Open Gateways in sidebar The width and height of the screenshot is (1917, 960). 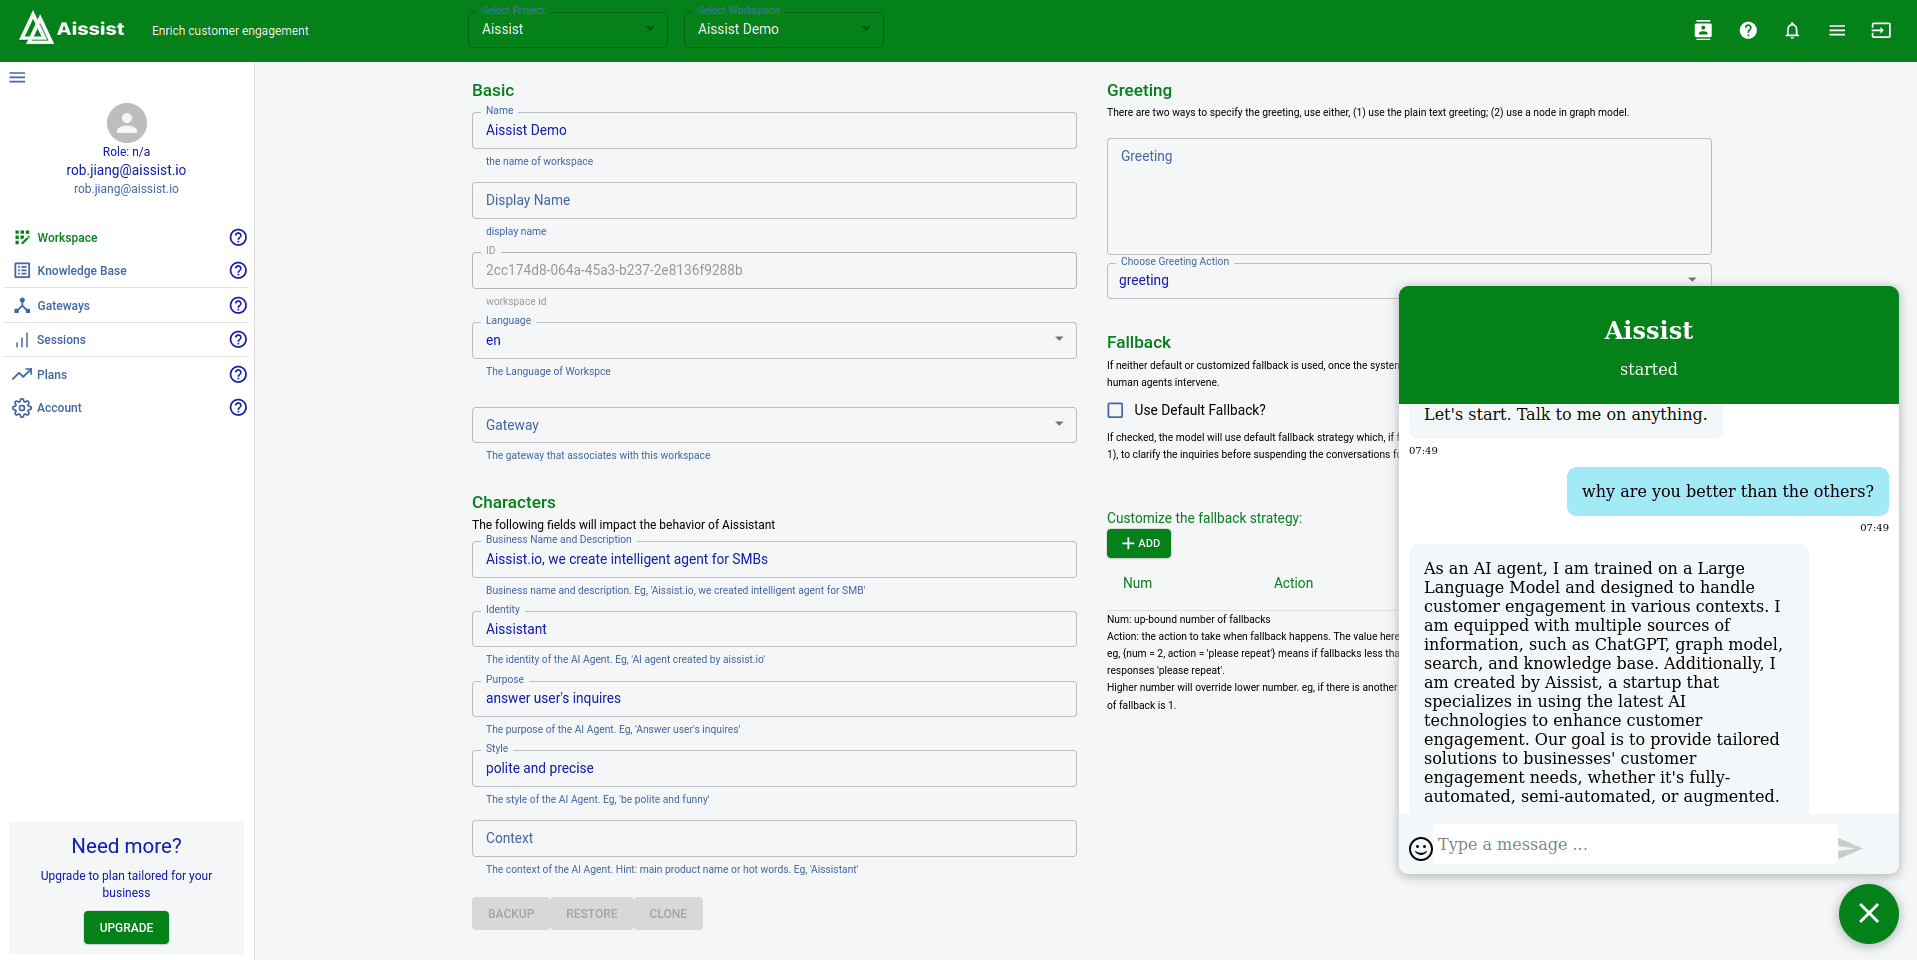(63, 306)
